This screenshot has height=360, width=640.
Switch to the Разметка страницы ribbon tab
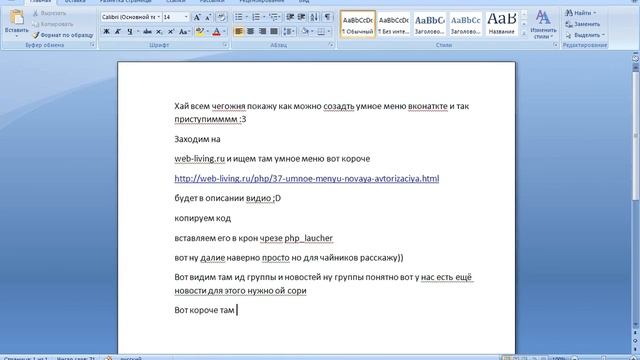125,2
